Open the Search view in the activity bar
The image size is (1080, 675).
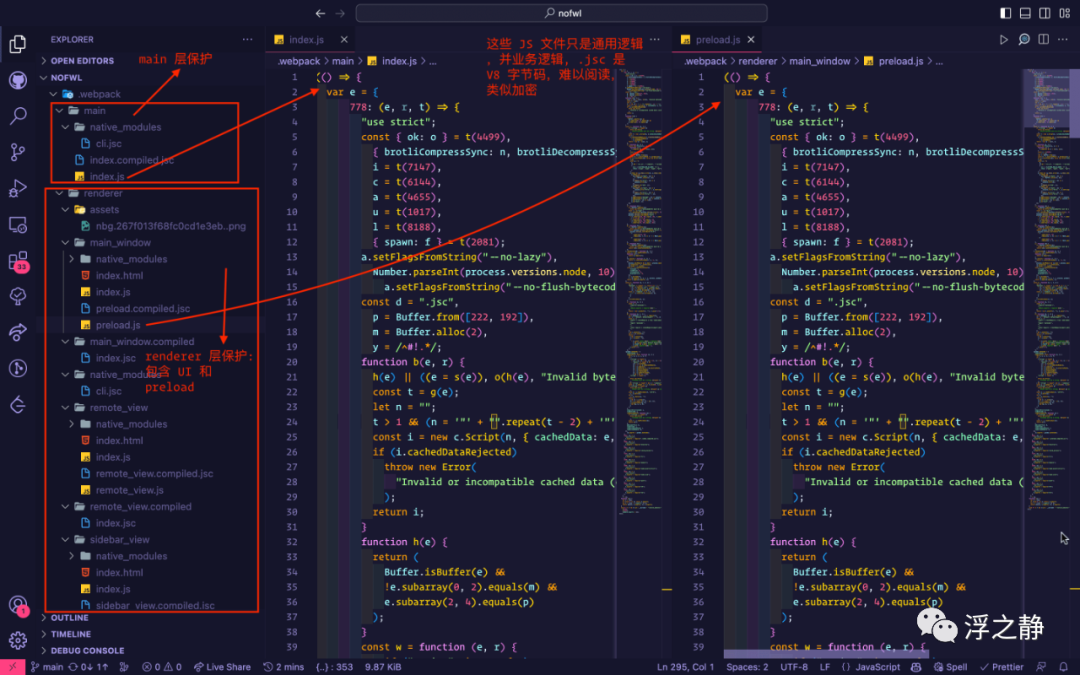(18, 116)
